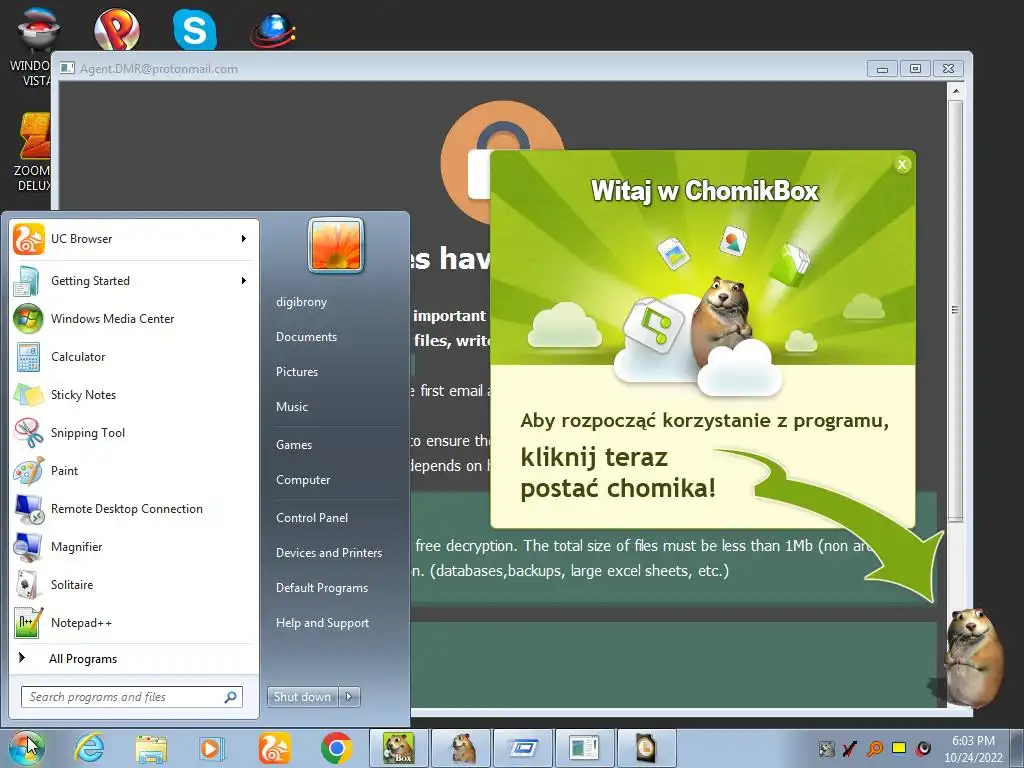Open globe browser desktop shortcut
The height and width of the screenshot is (768, 1024).
(273, 29)
